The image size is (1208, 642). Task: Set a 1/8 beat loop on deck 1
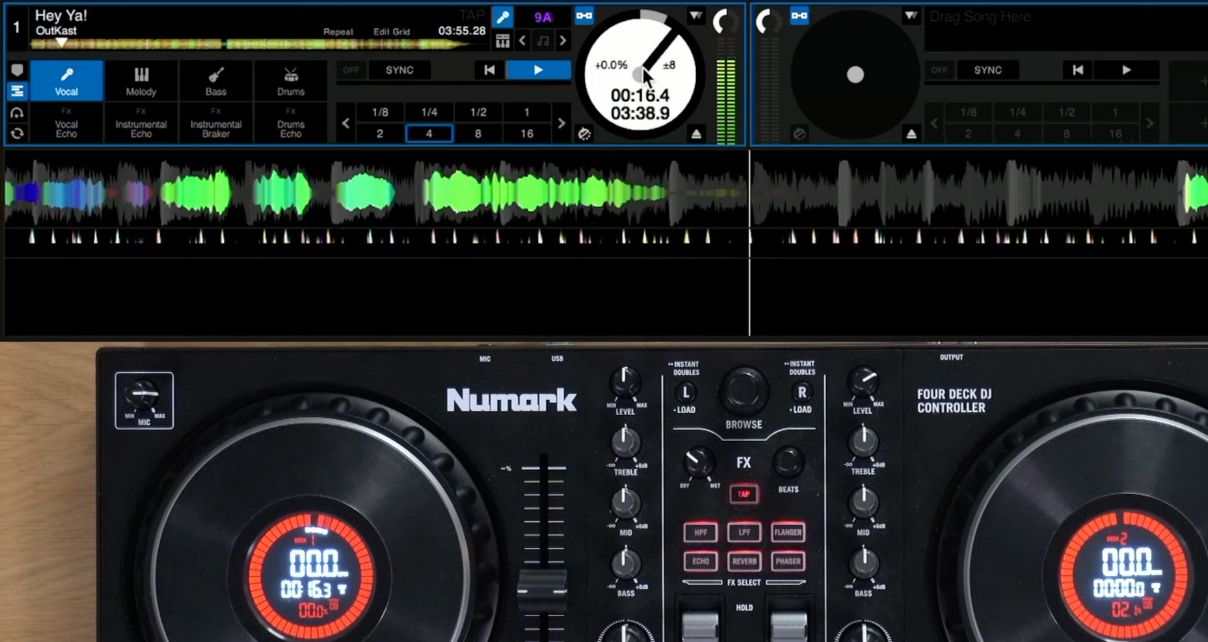click(x=380, y=112)
